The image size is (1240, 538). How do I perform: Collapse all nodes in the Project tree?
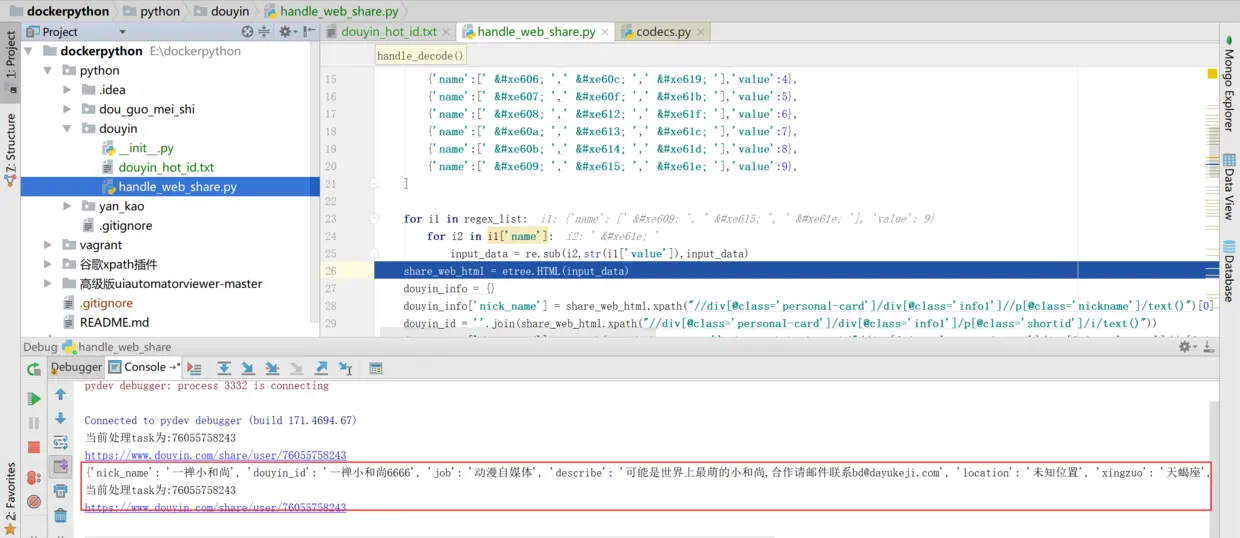tap(264, 32)
